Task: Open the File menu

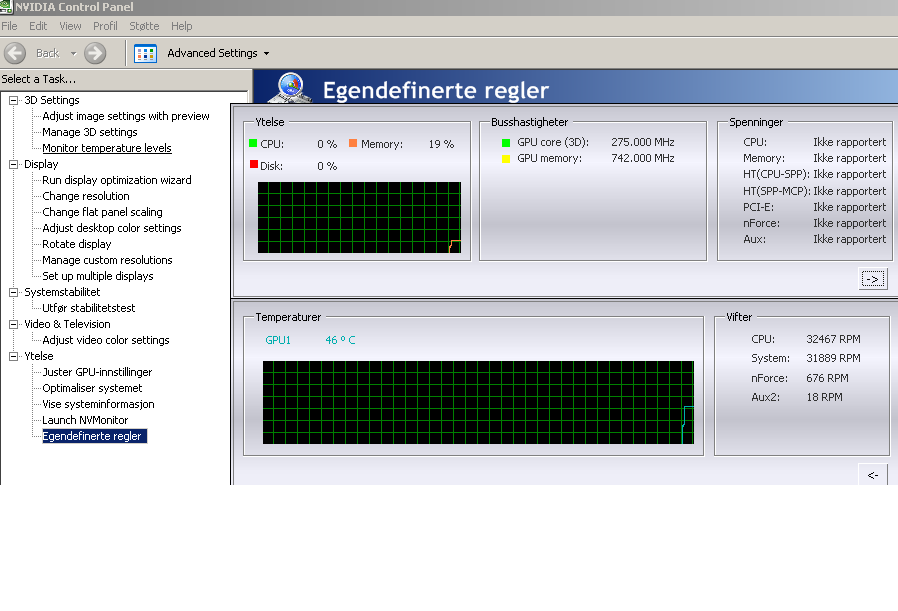Action: point(9,26)
